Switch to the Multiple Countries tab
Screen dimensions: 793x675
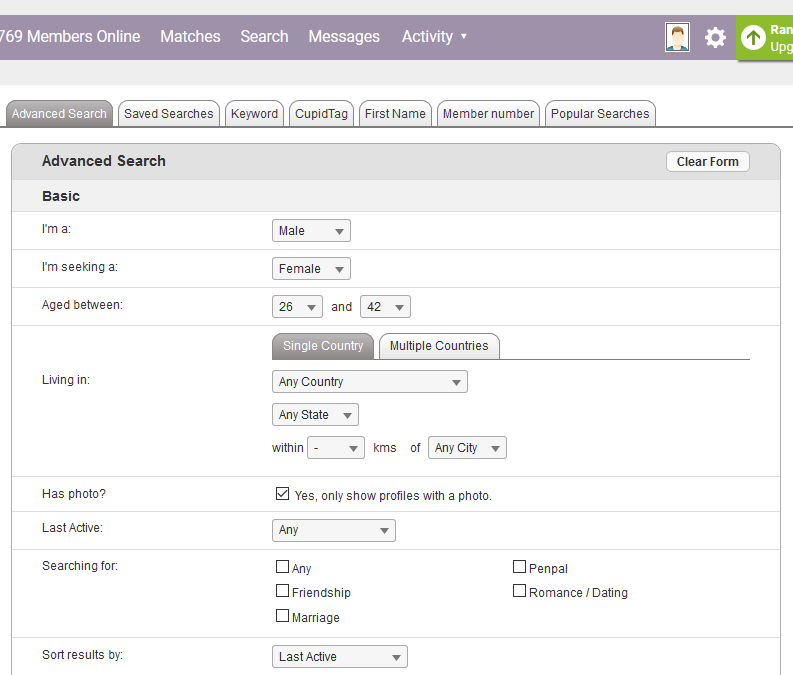click(x=439, y=346)
